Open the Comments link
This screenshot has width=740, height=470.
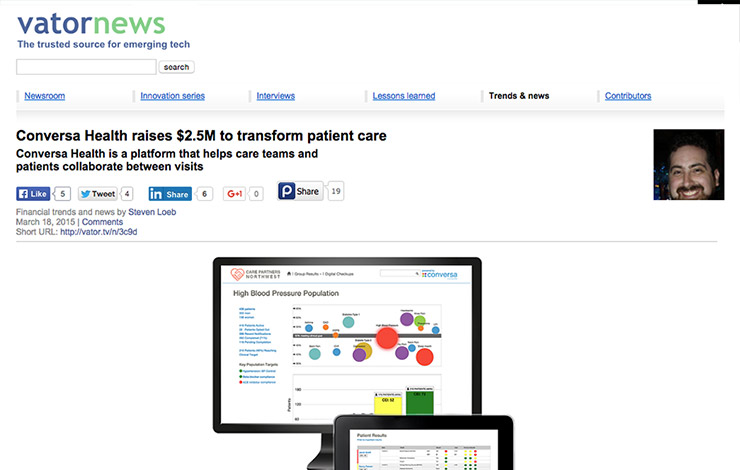click(102, 222)
